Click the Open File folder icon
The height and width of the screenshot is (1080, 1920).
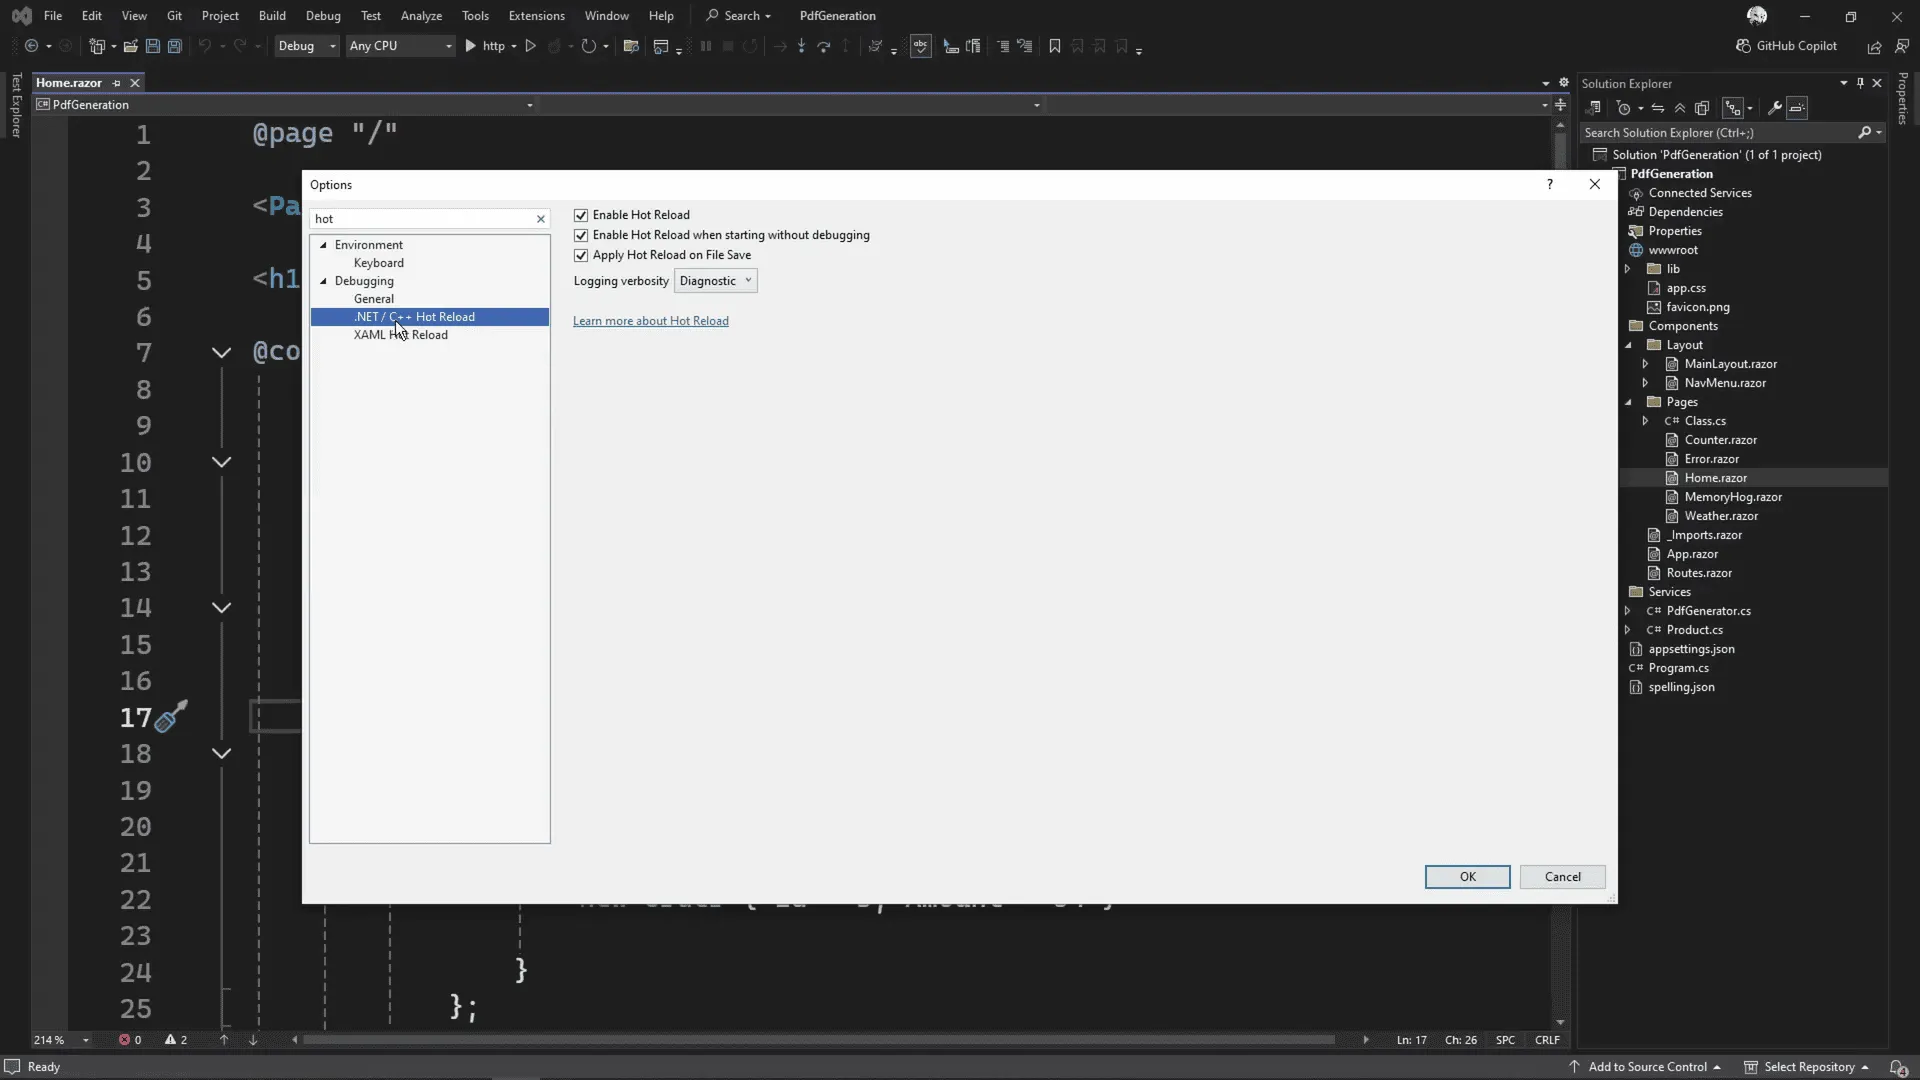pyautogui.click(x=130, y=46)
